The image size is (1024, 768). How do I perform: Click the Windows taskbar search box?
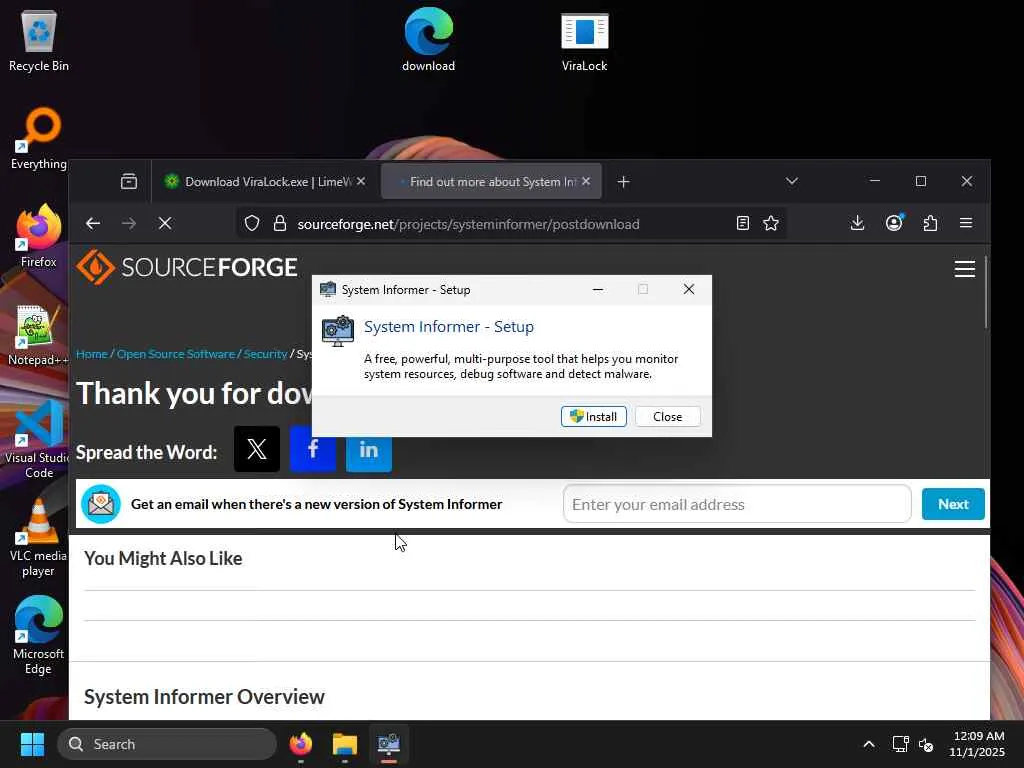pyautogui.click(x=167, y=744)
